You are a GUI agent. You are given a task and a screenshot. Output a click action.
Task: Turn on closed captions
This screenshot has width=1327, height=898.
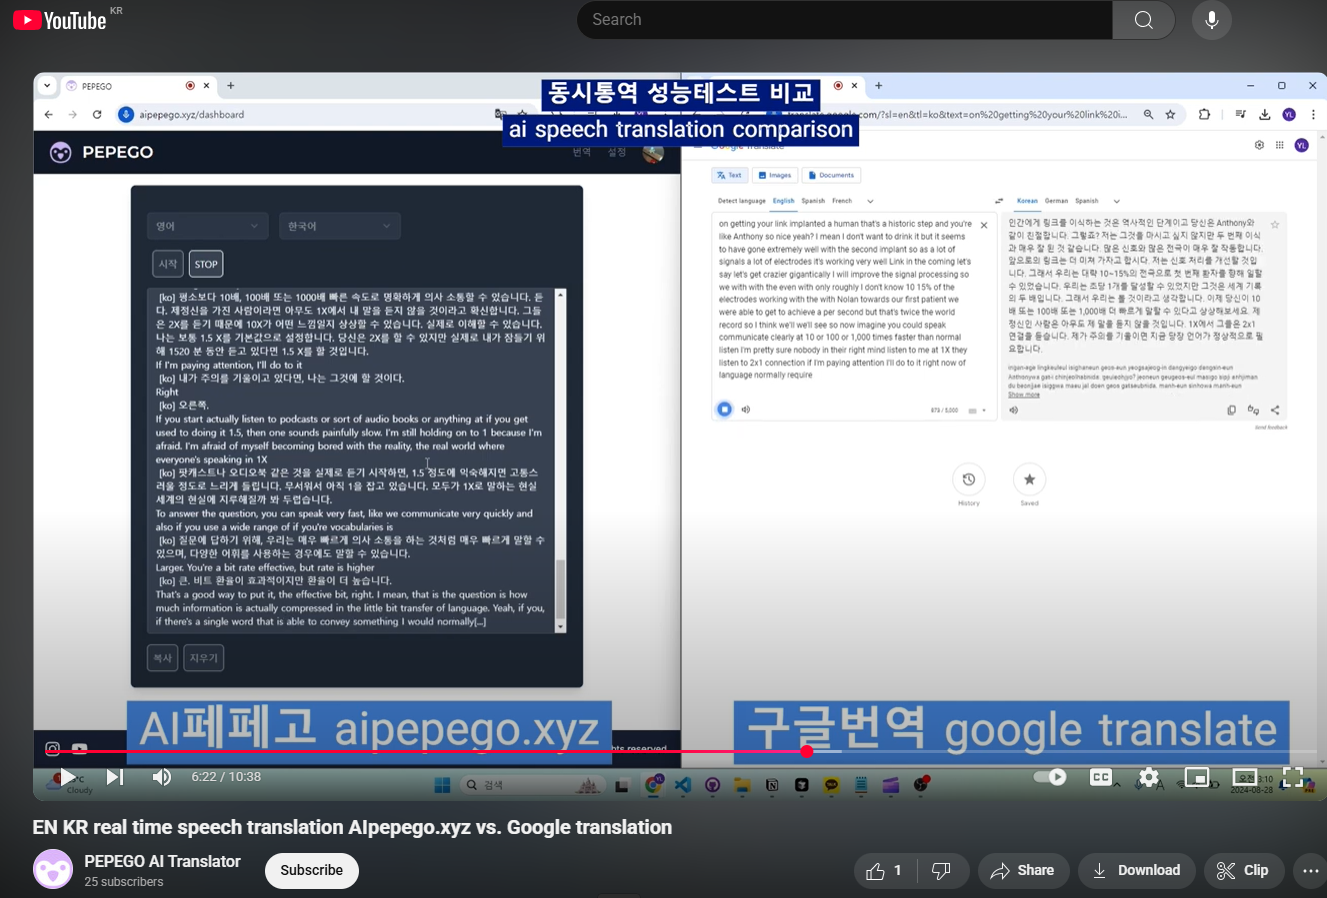(1101, 777)
